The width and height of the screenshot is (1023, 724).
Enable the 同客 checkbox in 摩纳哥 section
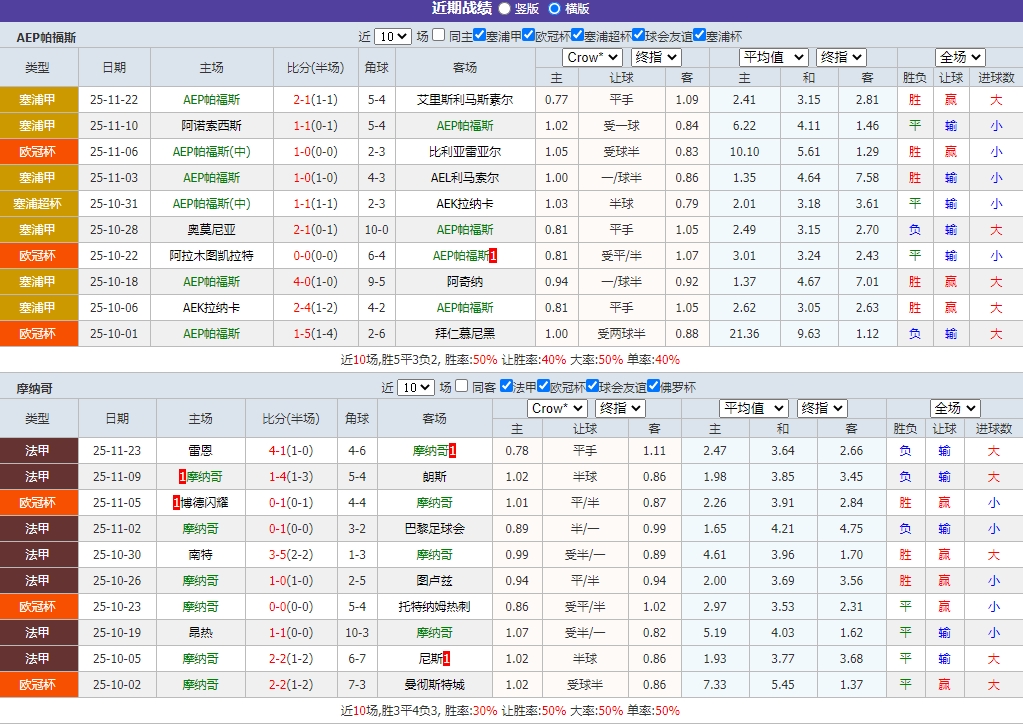pos(462,387)
